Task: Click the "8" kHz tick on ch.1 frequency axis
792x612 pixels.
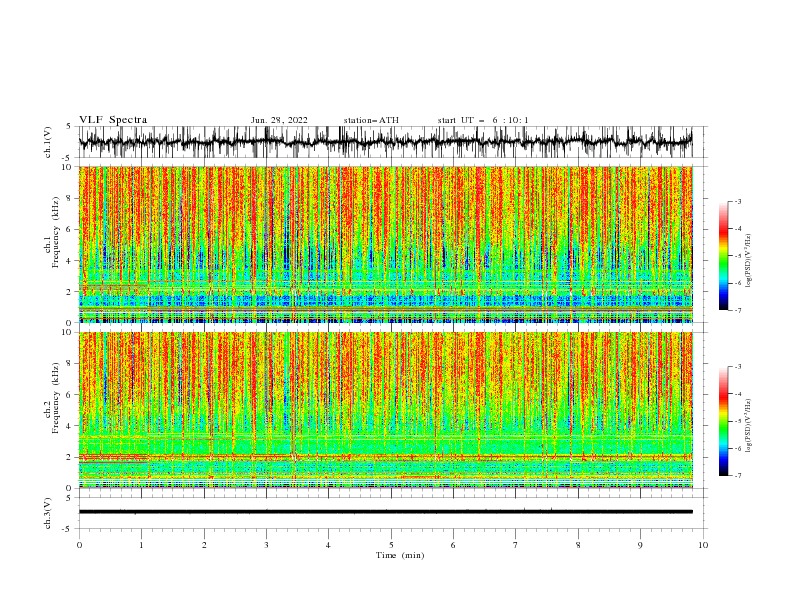Action: point(70,198)
